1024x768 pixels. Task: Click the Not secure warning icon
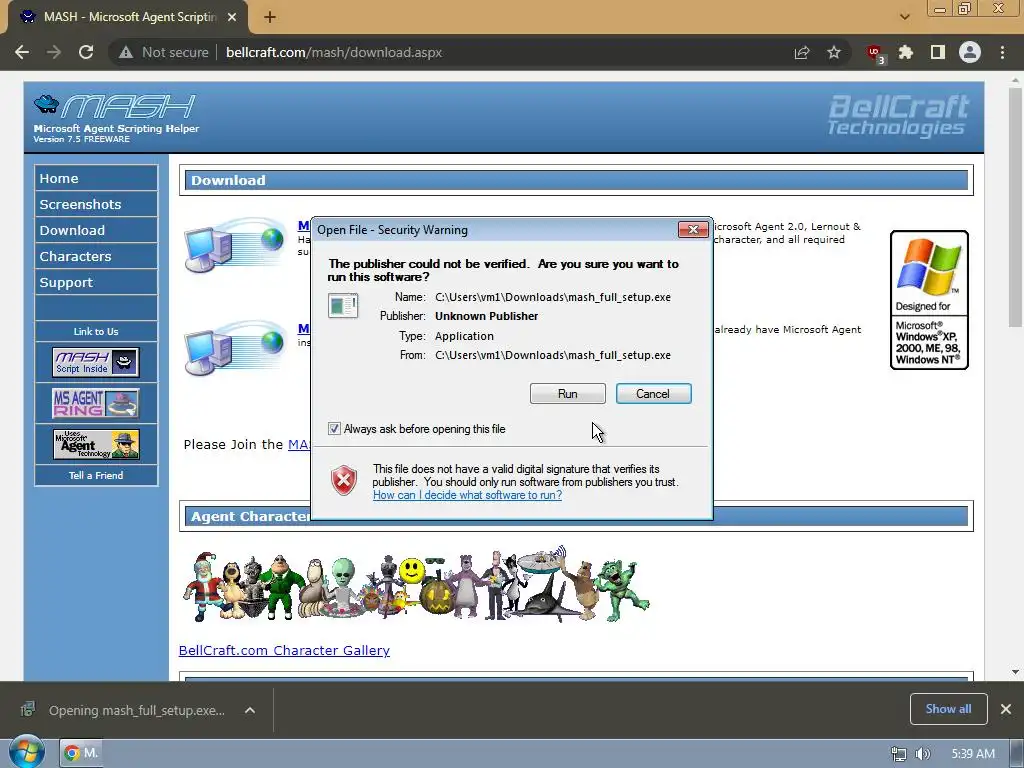pos(126,52)
